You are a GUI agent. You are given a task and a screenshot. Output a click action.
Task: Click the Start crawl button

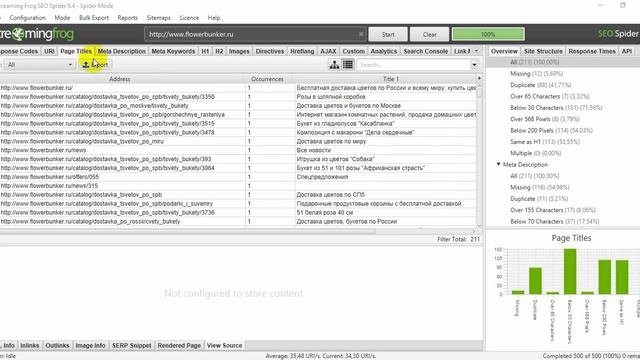pyautogui.click(x=388, y=34)
